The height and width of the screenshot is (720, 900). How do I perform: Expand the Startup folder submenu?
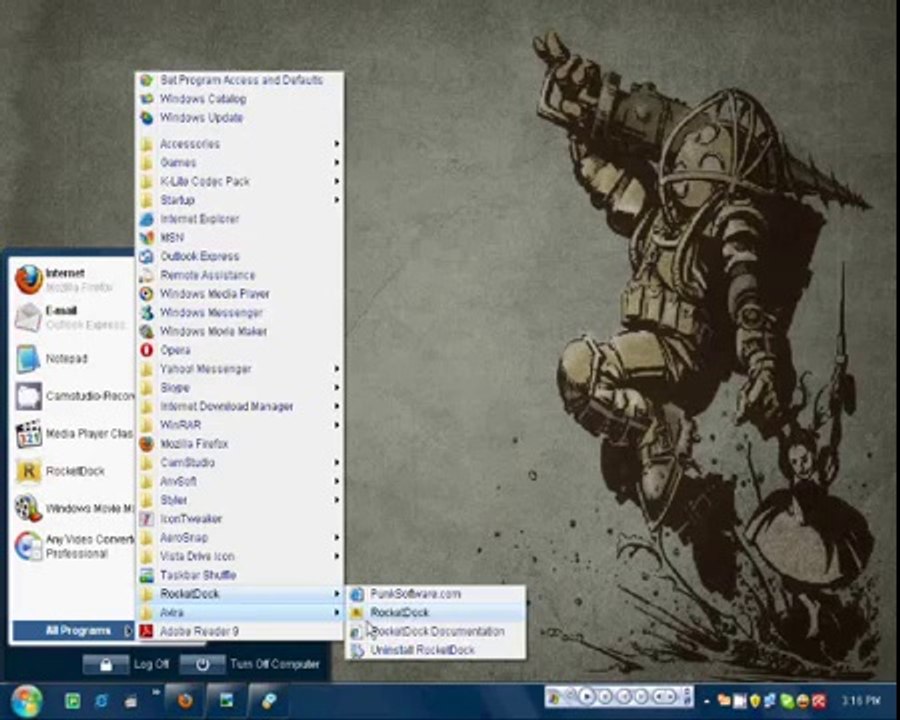coord(240,200)
